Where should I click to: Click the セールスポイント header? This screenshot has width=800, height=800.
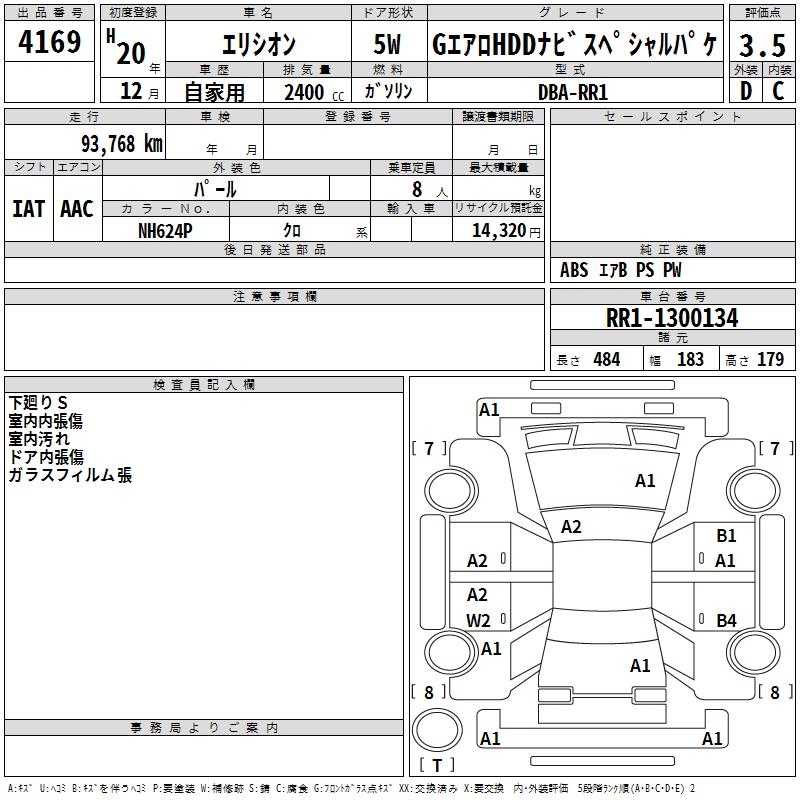tap(672, 116)
